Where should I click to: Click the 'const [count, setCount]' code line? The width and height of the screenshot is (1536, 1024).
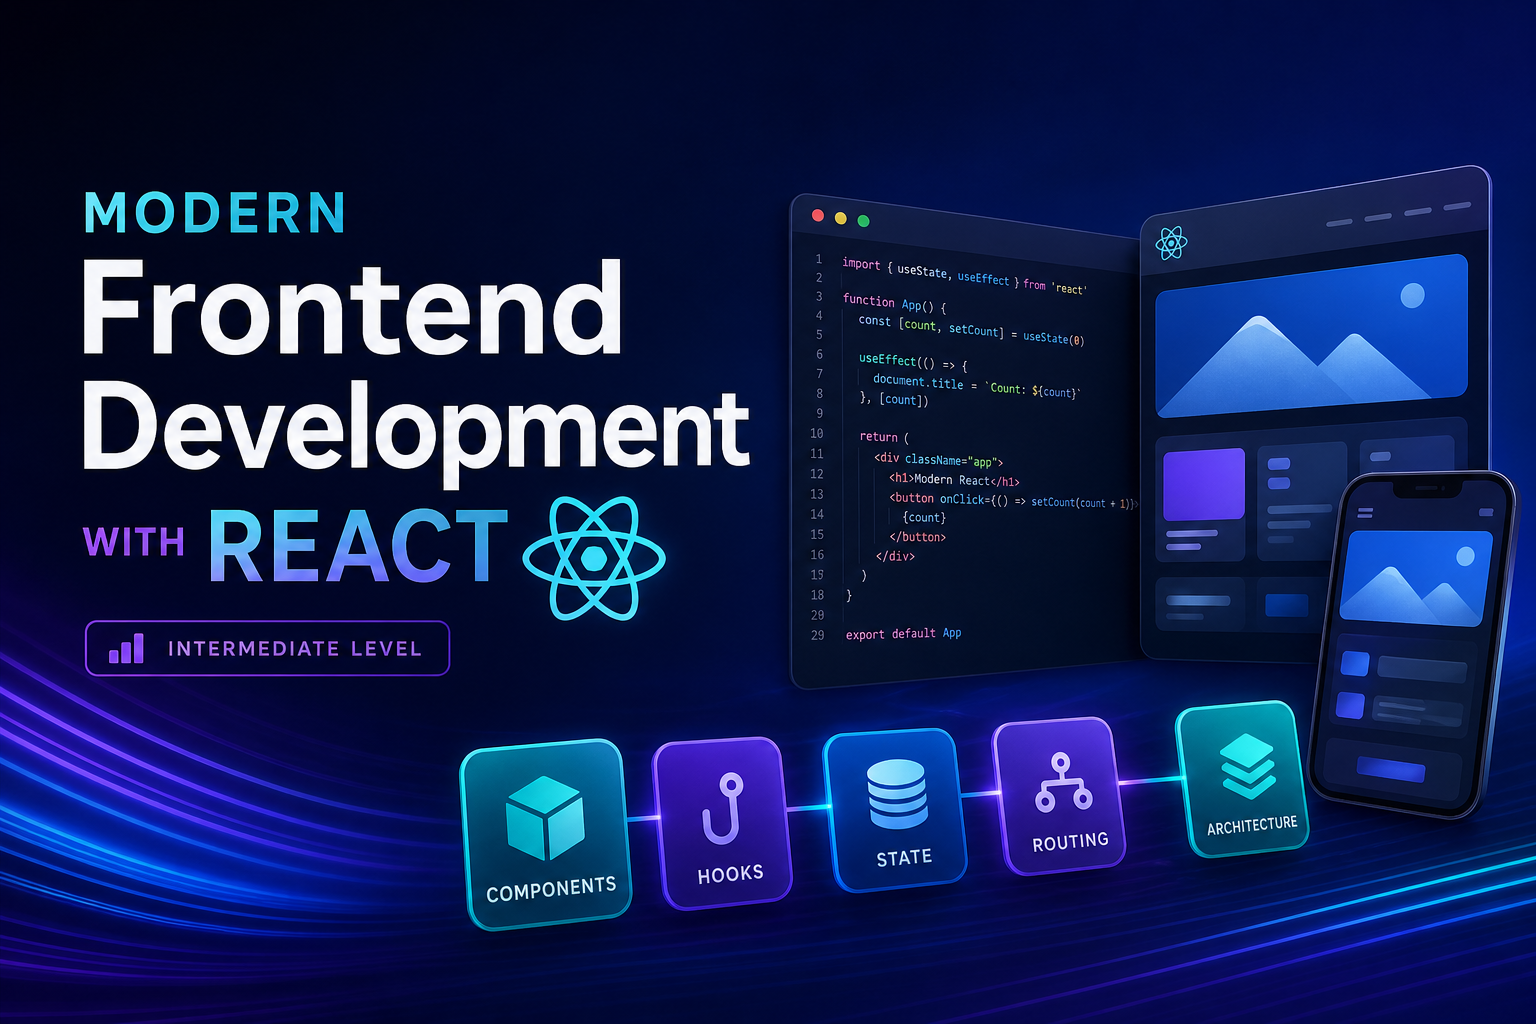971,330
